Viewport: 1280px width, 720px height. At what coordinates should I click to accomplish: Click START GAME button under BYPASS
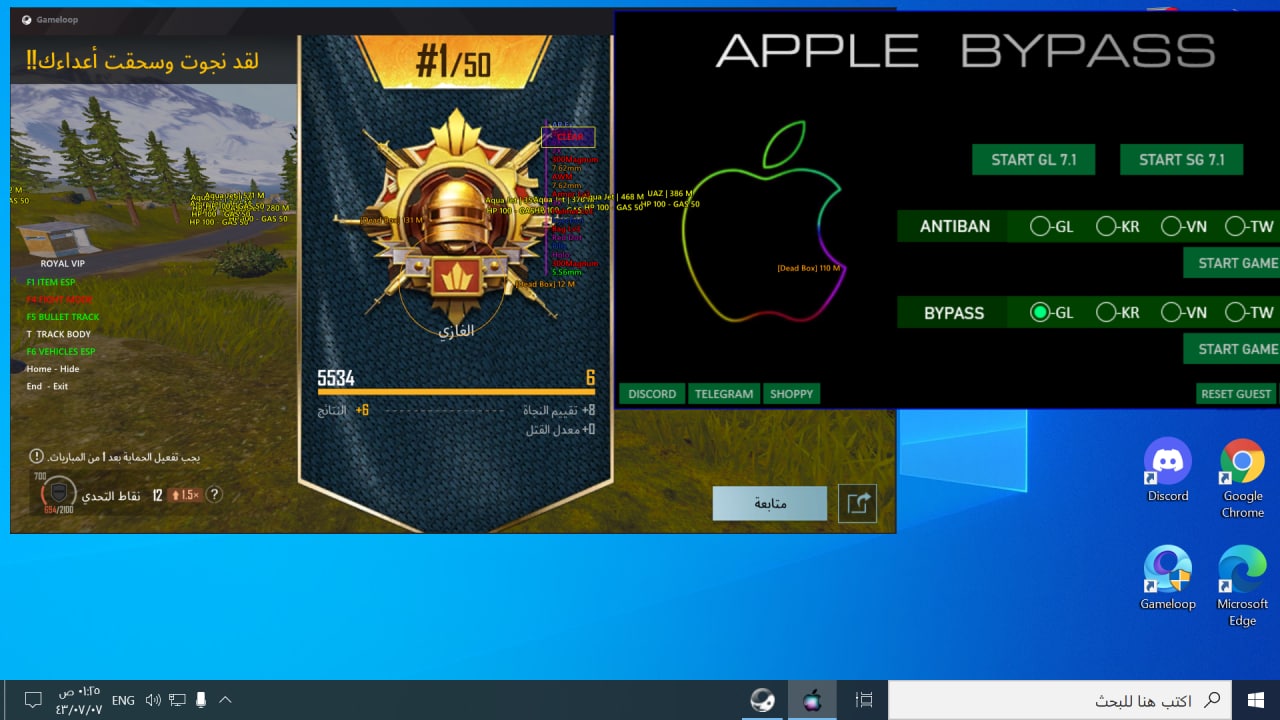[1232, 349]
